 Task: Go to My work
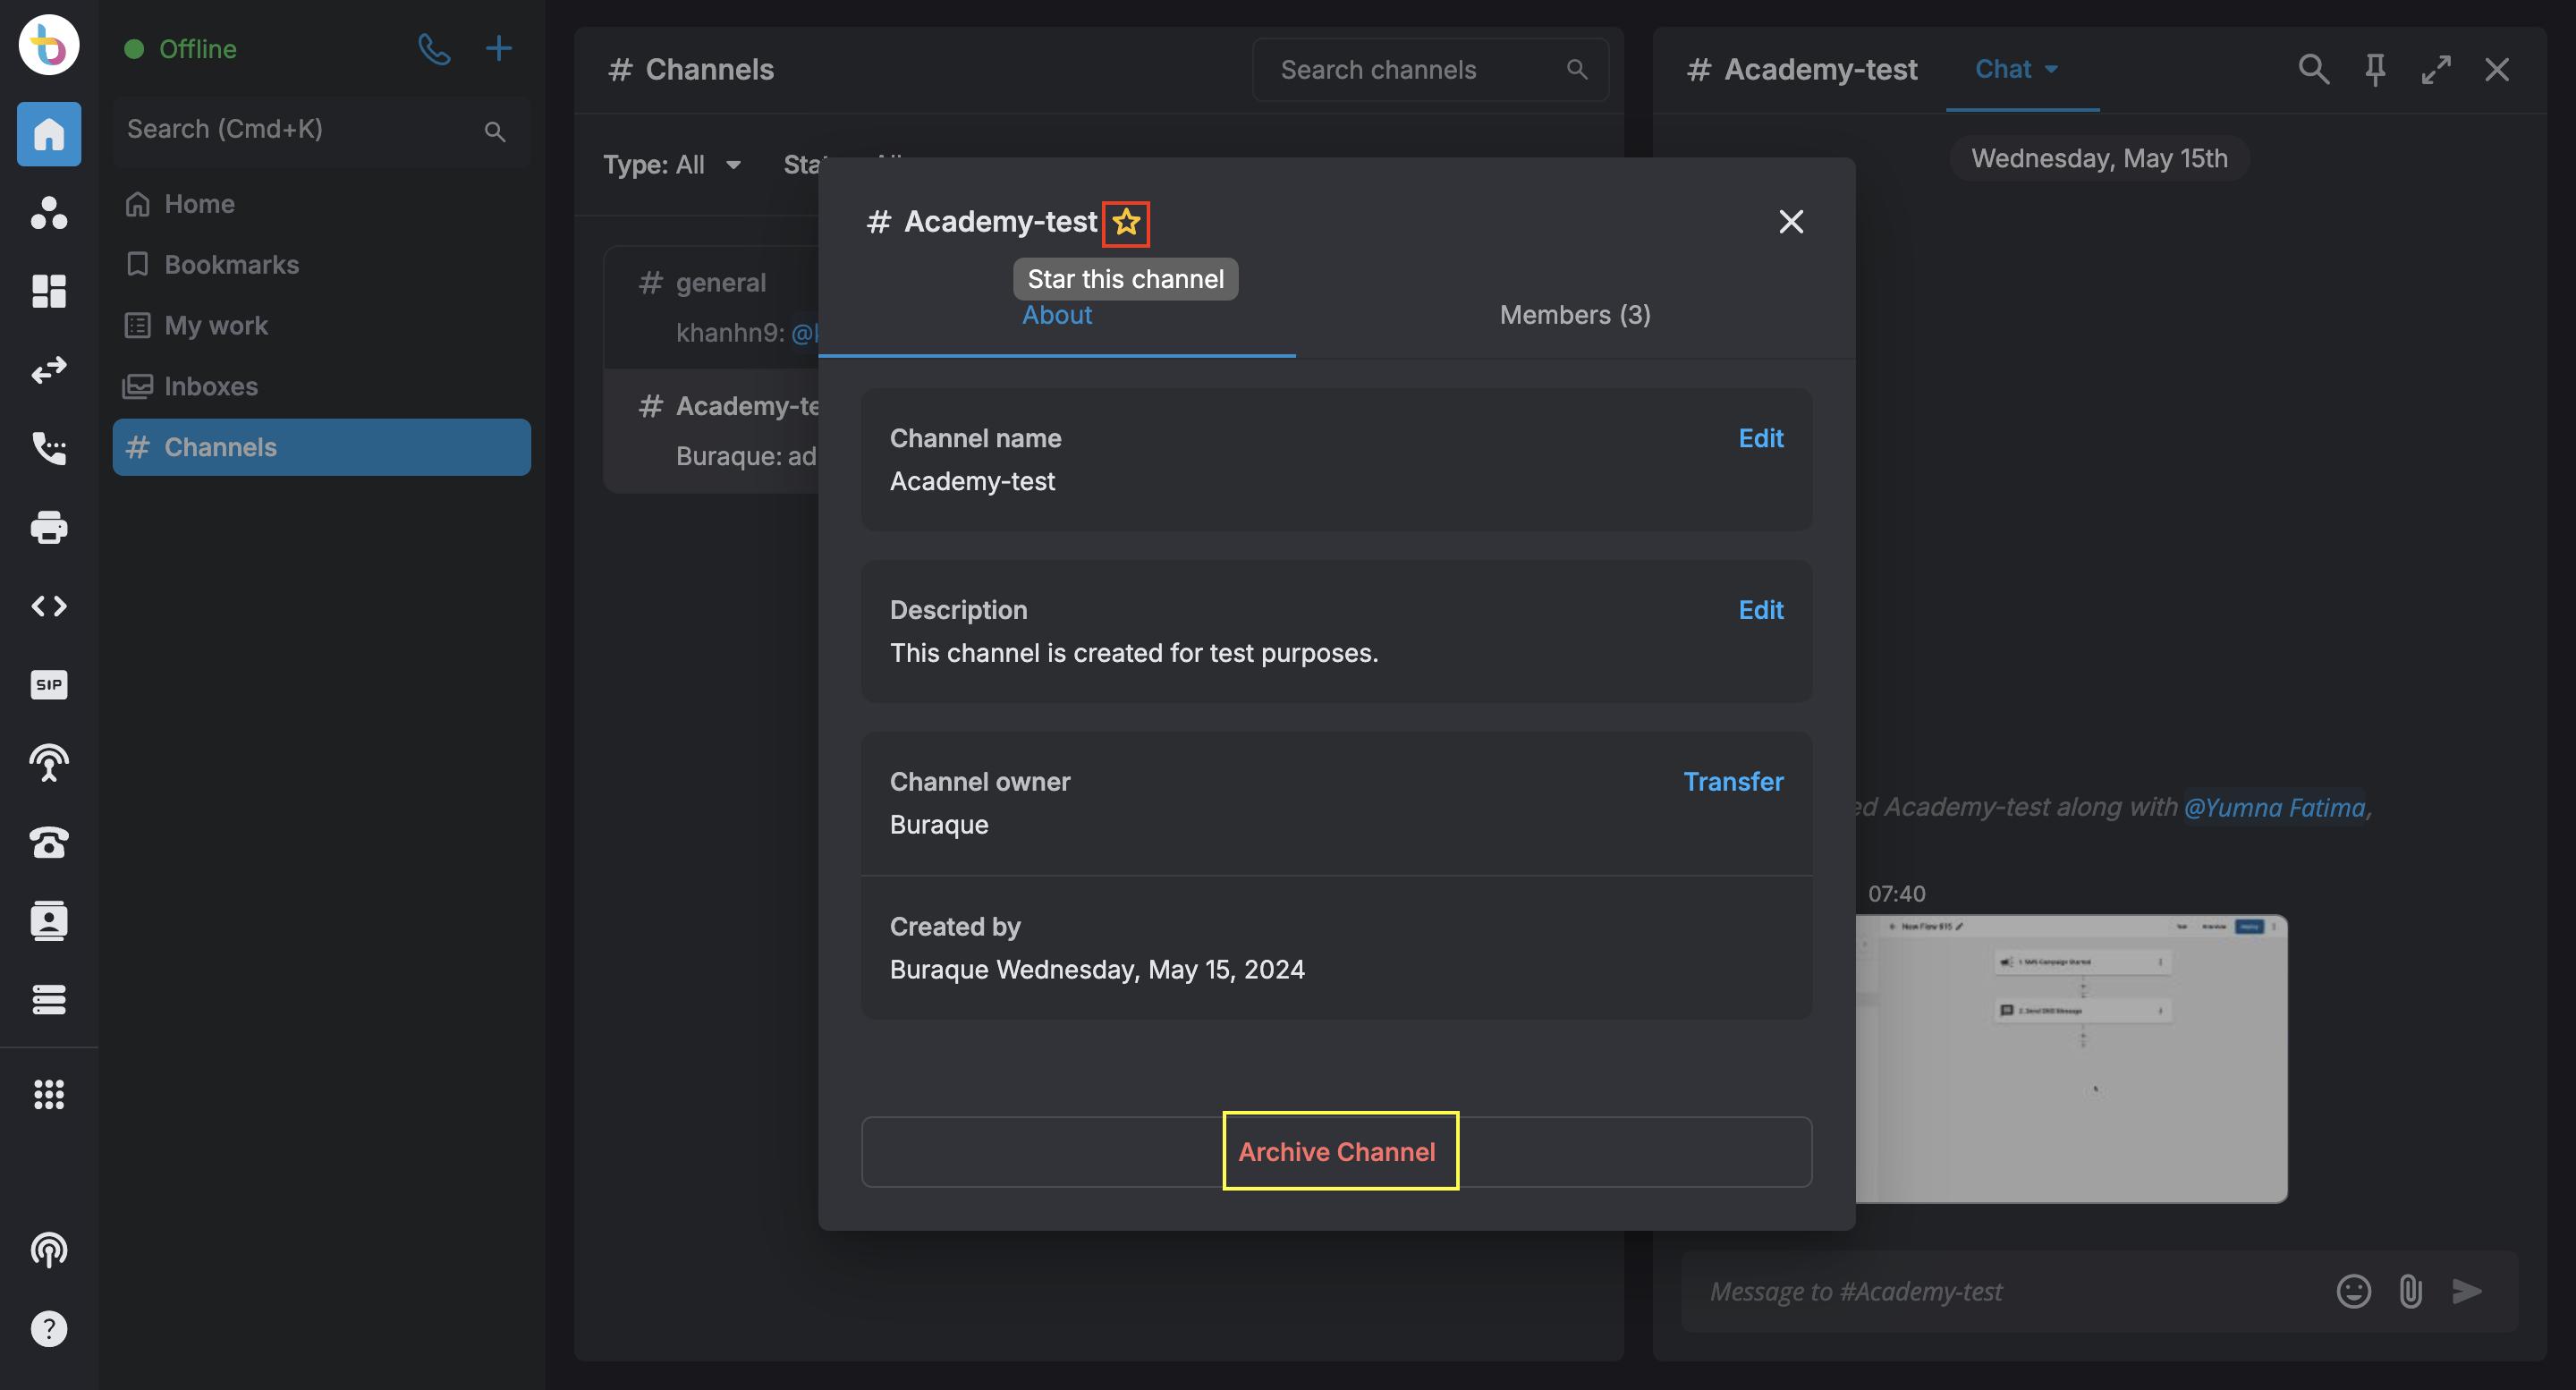coord(320,325)
